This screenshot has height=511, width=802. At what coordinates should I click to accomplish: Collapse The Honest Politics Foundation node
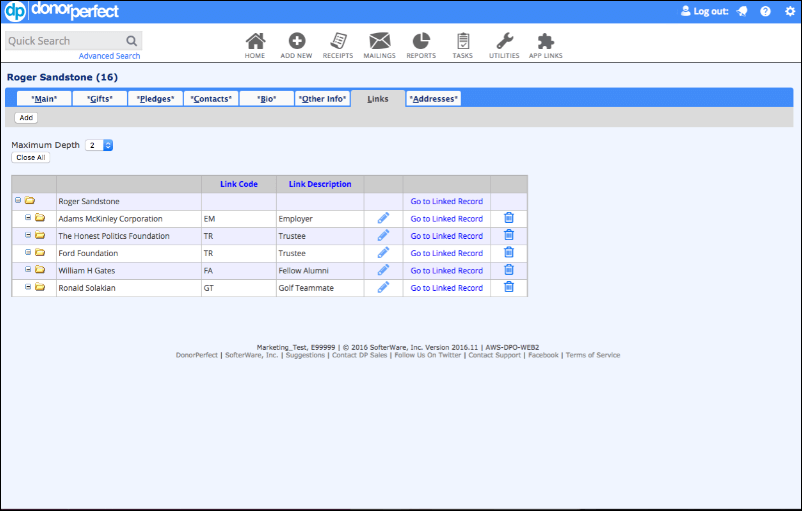(x=28, y=235)
